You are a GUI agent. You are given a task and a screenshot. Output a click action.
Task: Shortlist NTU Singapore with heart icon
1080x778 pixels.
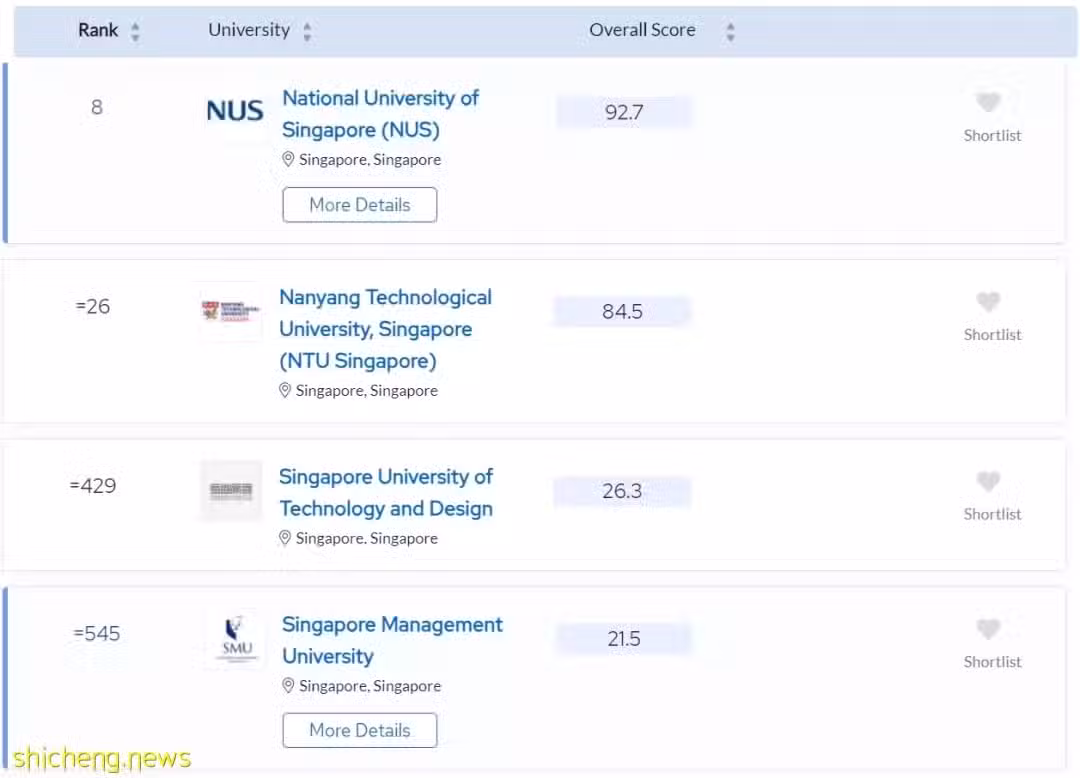988,301
